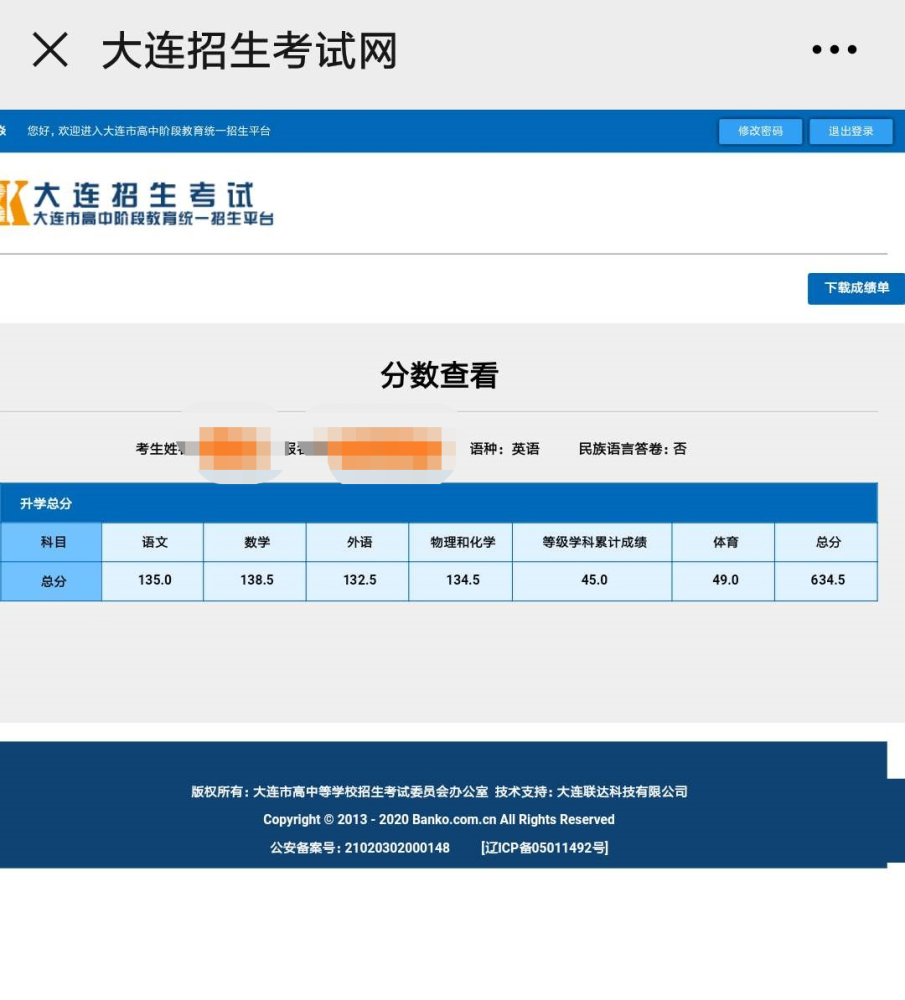
Task: Download the transcript via 下载成绩单
Action: (x=857, y=288)
